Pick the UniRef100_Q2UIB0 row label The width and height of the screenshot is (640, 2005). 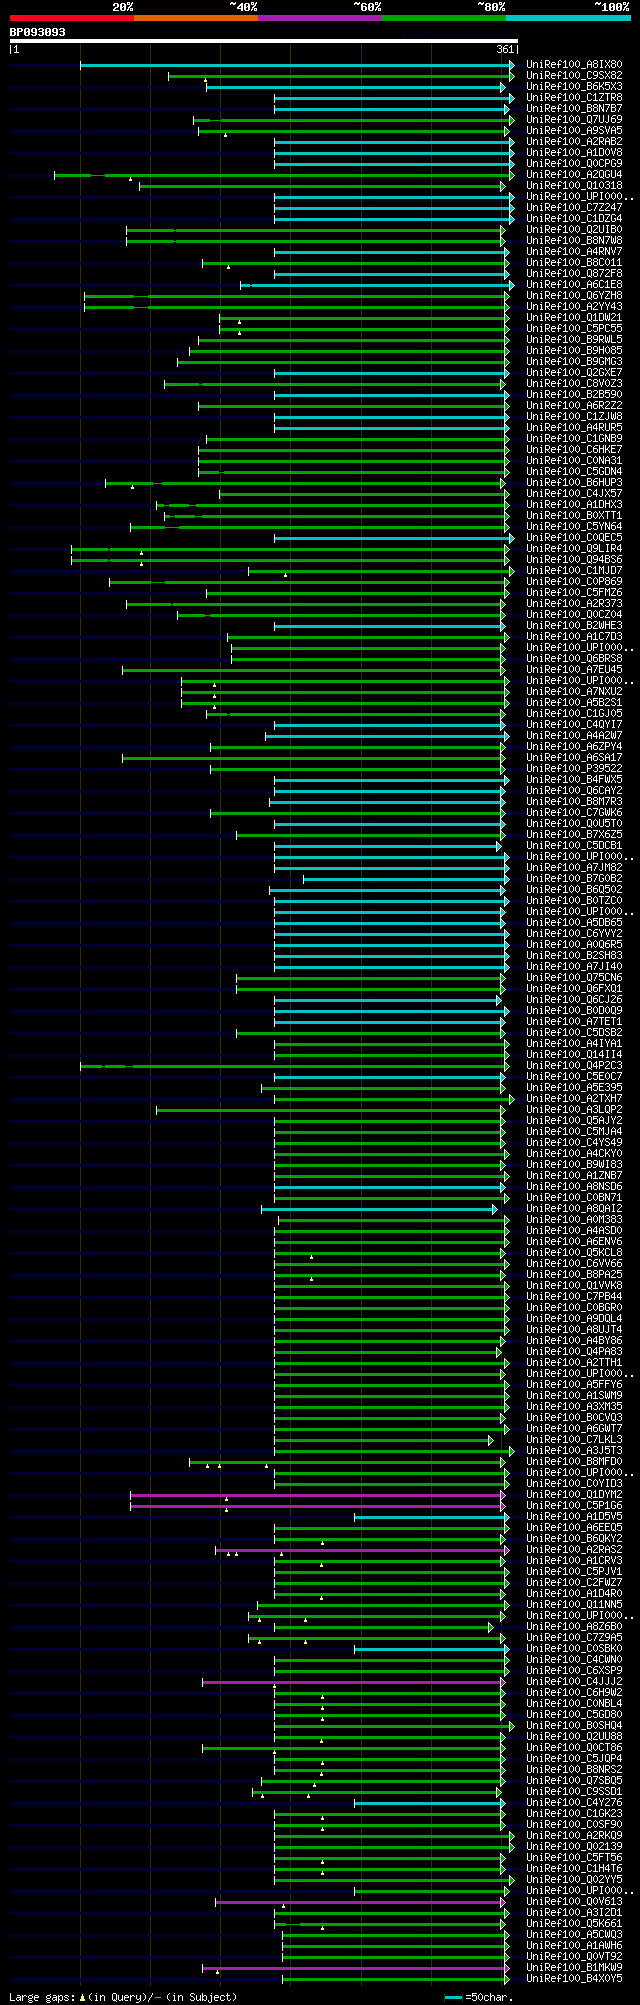pos(574,230)
